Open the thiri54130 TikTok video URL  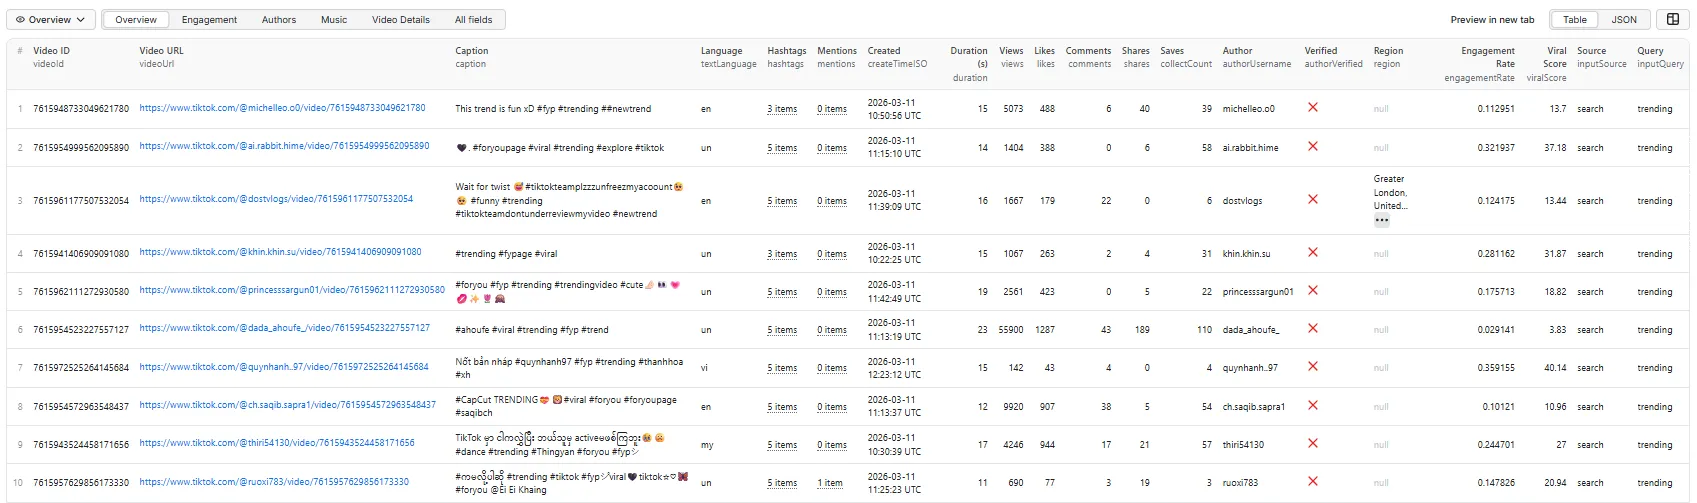277,443
